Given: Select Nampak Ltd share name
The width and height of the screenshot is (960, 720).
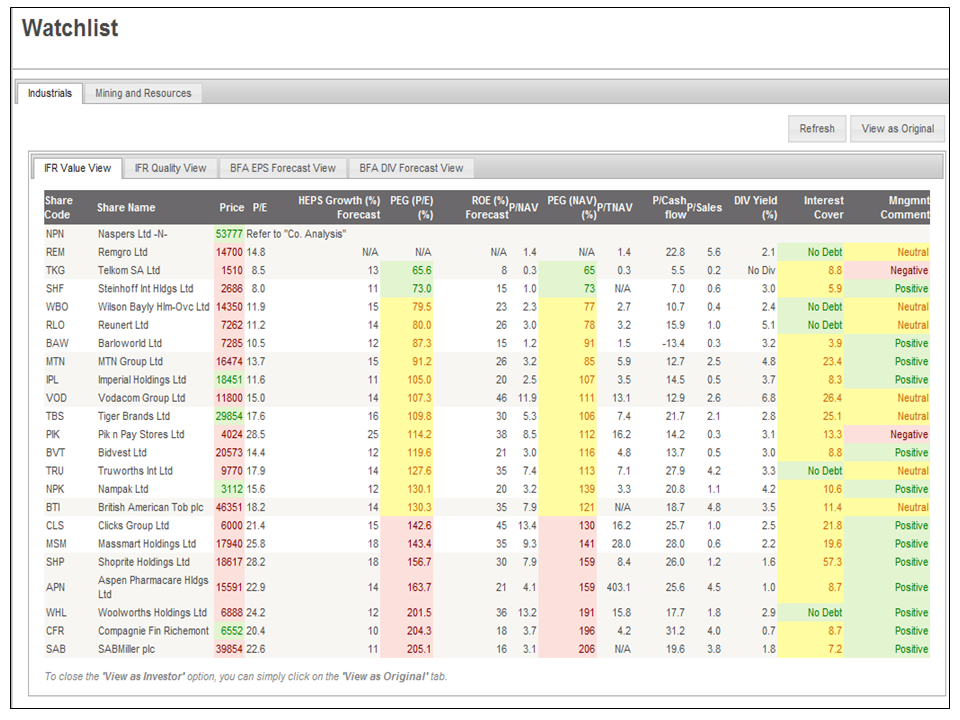Looking at the screenshot, I should (x=123, y=489).
